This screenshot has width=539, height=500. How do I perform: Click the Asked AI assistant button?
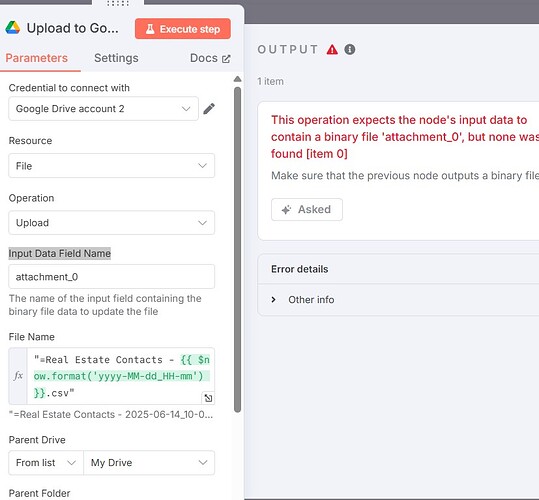tap(307, 209)
